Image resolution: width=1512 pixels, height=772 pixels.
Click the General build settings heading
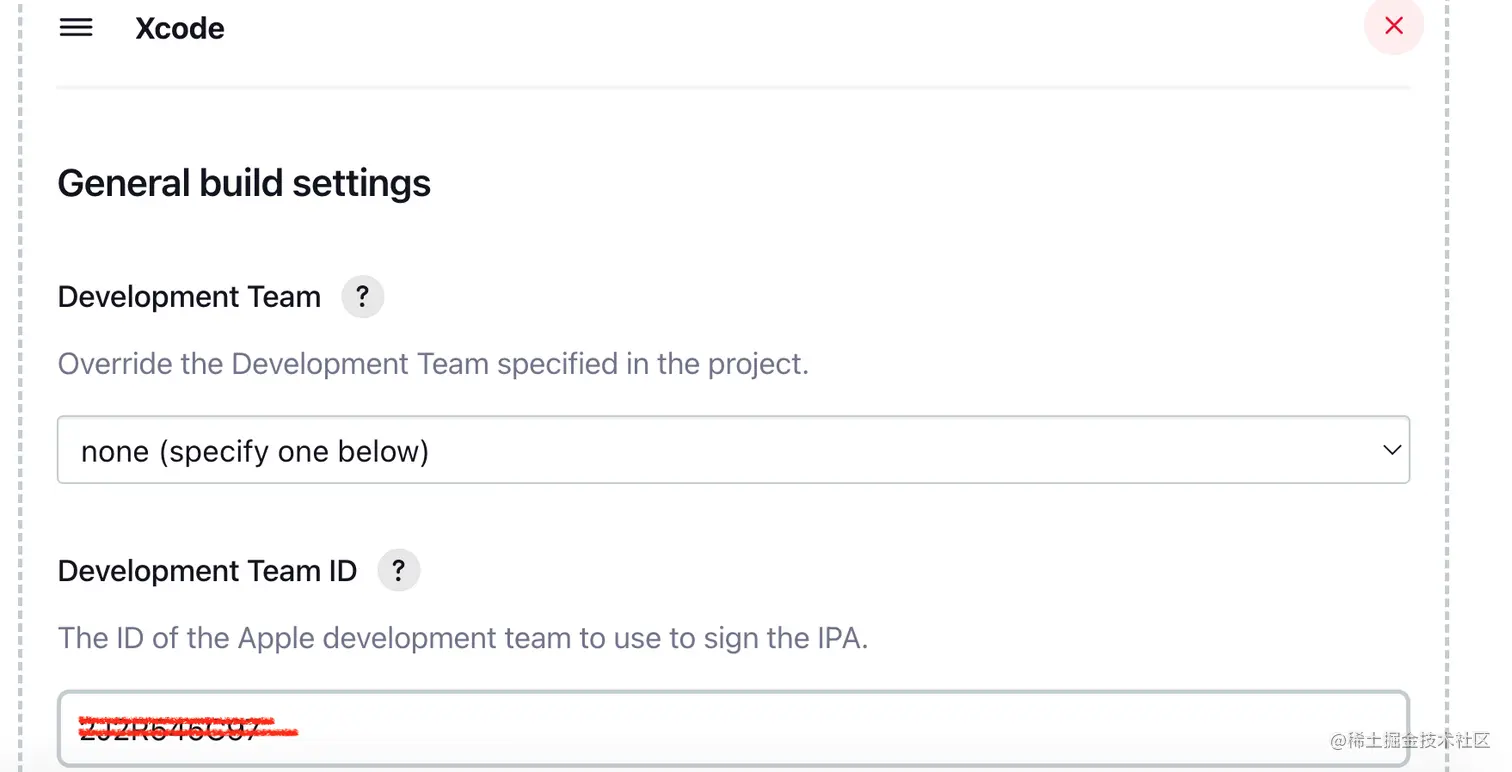(x=244, y=184)
